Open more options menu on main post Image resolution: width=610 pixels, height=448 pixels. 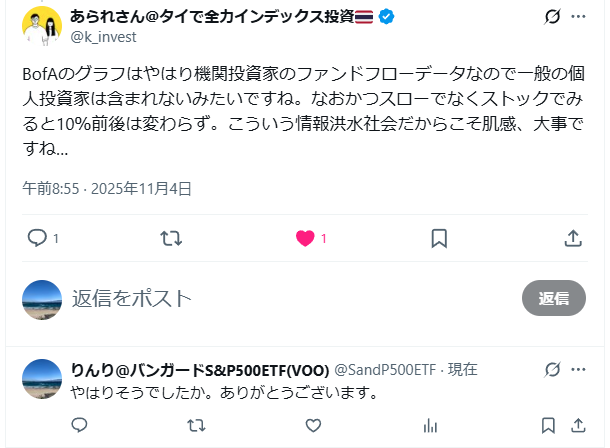[578, 16]
